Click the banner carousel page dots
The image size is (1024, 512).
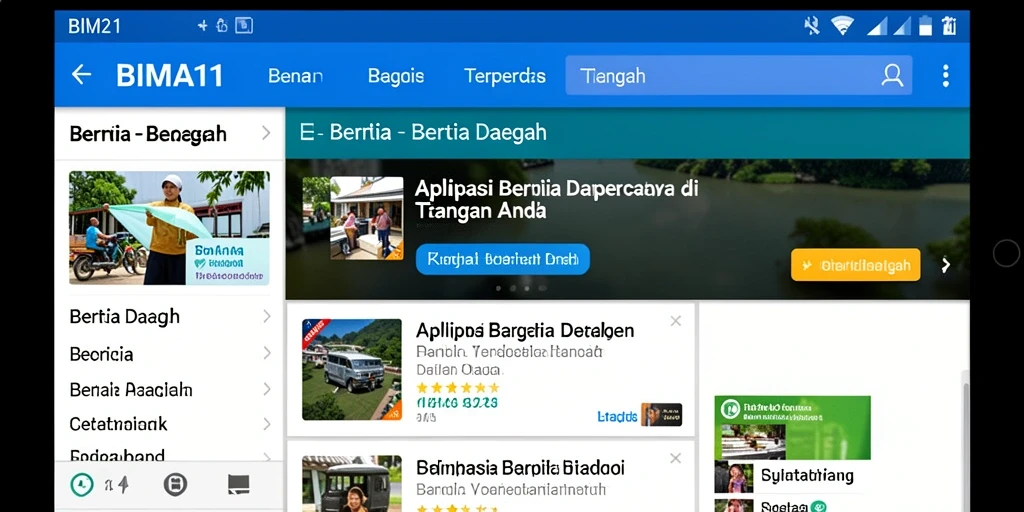520,288
